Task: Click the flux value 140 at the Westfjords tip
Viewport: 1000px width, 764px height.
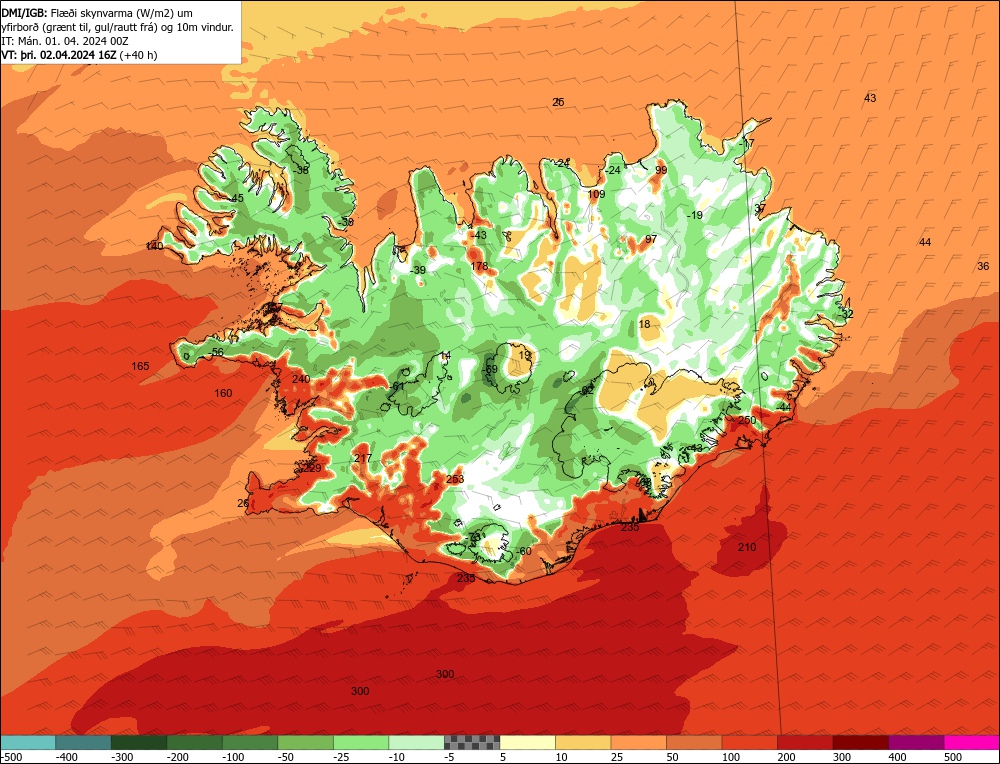Action: [154, 246]
